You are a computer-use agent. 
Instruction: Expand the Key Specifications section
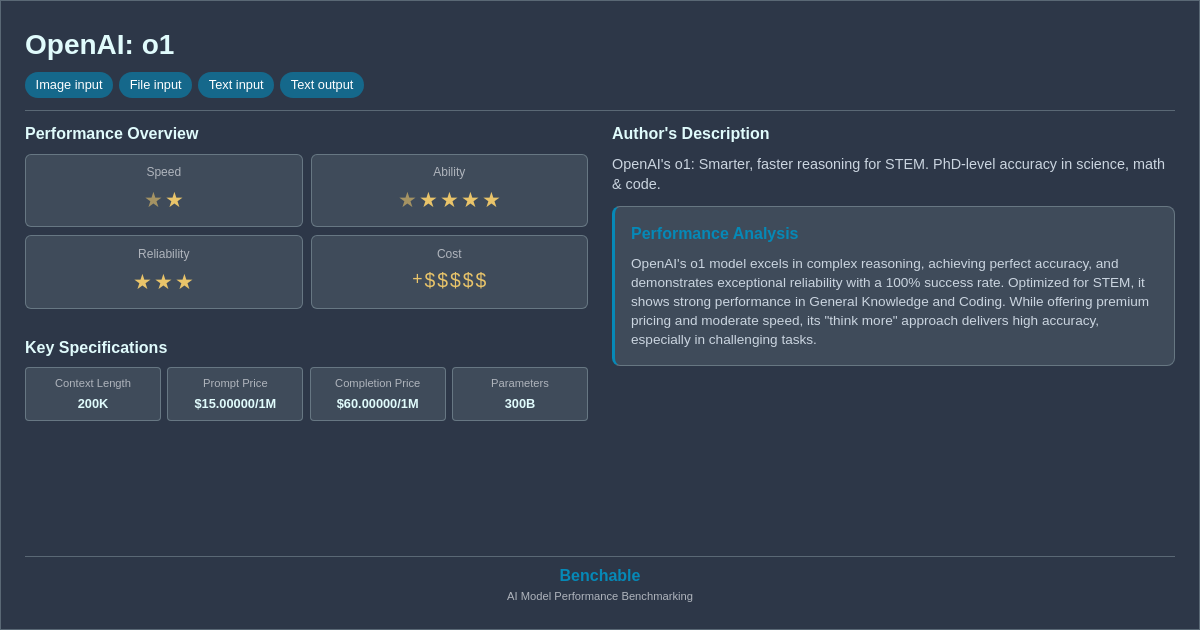(x=96, y=347)
